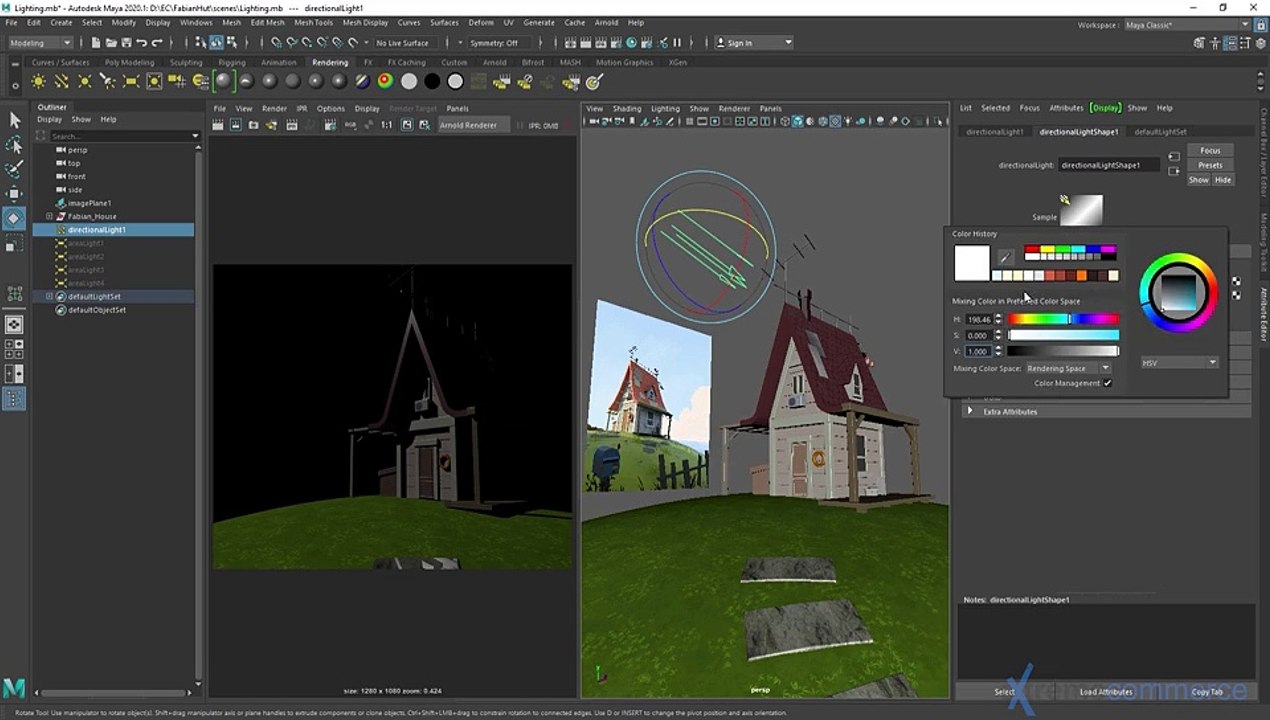Expand the defaultLightSet outliner node
Viewport: 1270px width, 720px height.
pos(49,296)
